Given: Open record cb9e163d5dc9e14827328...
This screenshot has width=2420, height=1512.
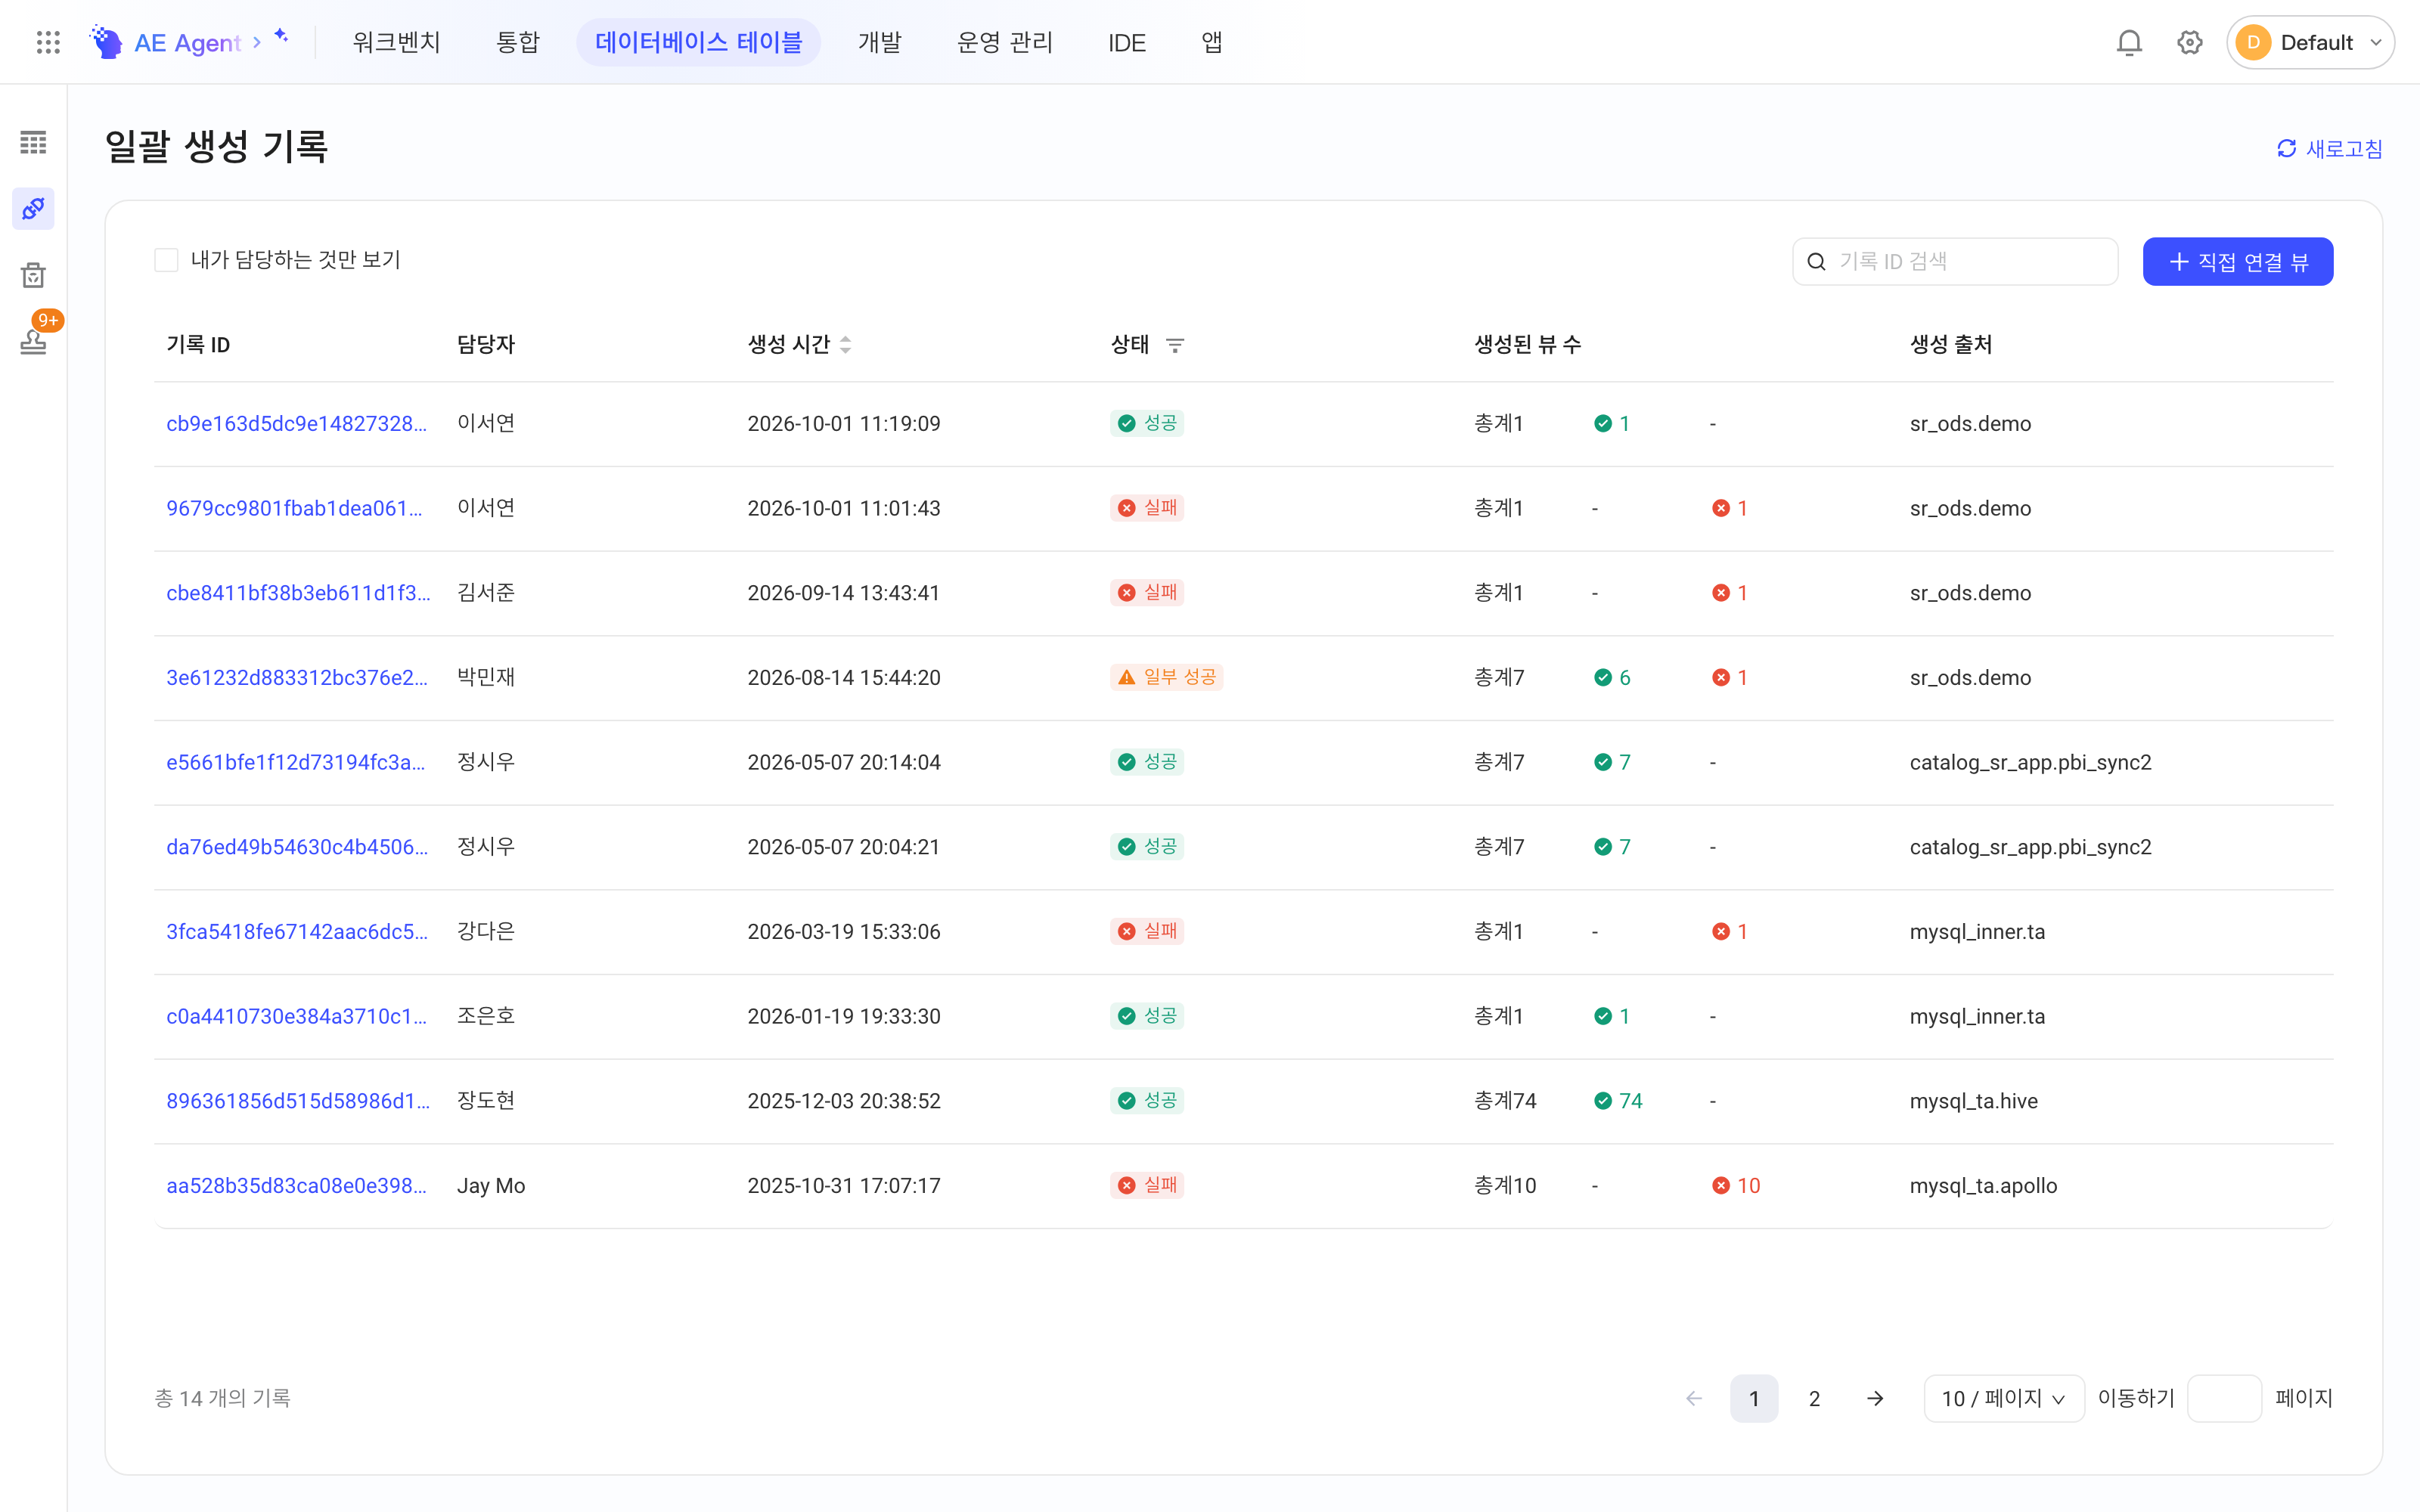Looking at the screenshot, I should point(297,423).
